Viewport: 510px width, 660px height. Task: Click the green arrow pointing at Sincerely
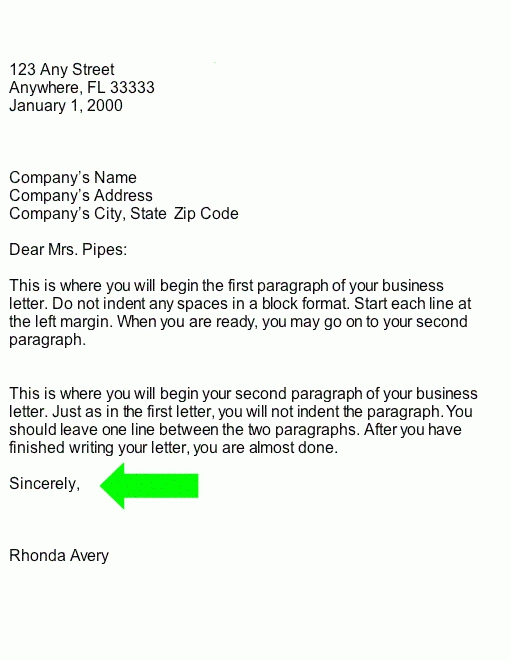pos(149,486)
